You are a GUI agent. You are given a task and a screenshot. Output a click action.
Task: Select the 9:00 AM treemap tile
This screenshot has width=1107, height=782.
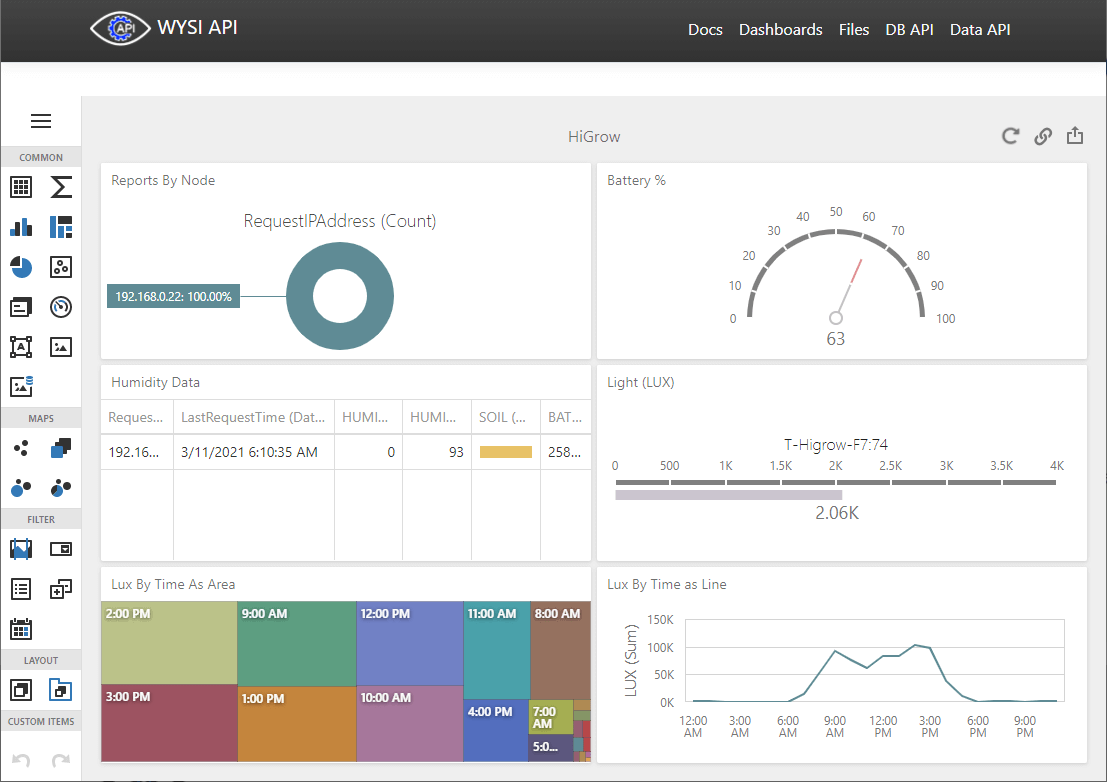(x=297, y=644)
